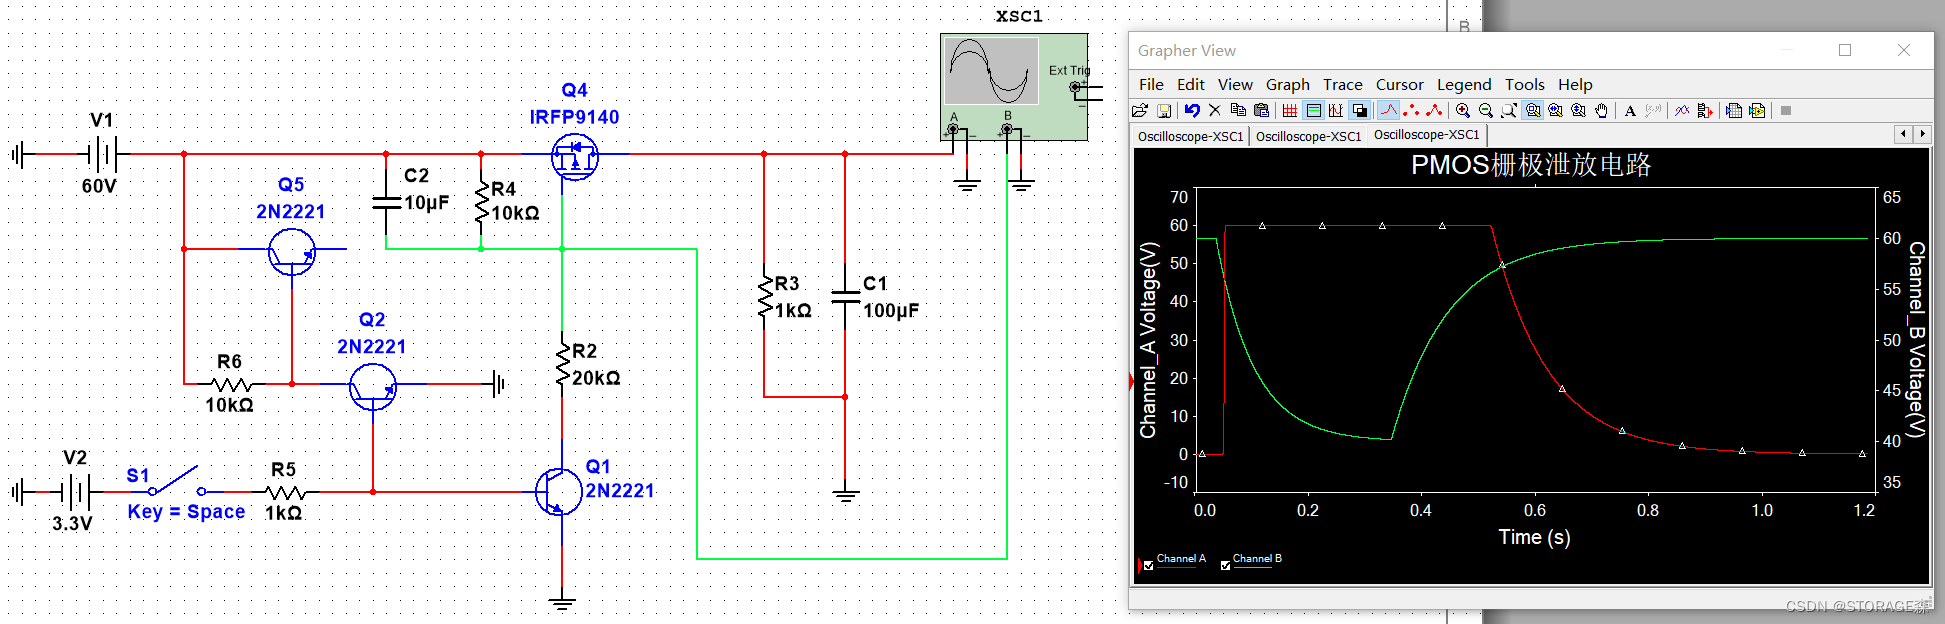This screenshot has height=624, width=1945.
Task: Click the horizontal zoom icon
Action: (1555, 111)
